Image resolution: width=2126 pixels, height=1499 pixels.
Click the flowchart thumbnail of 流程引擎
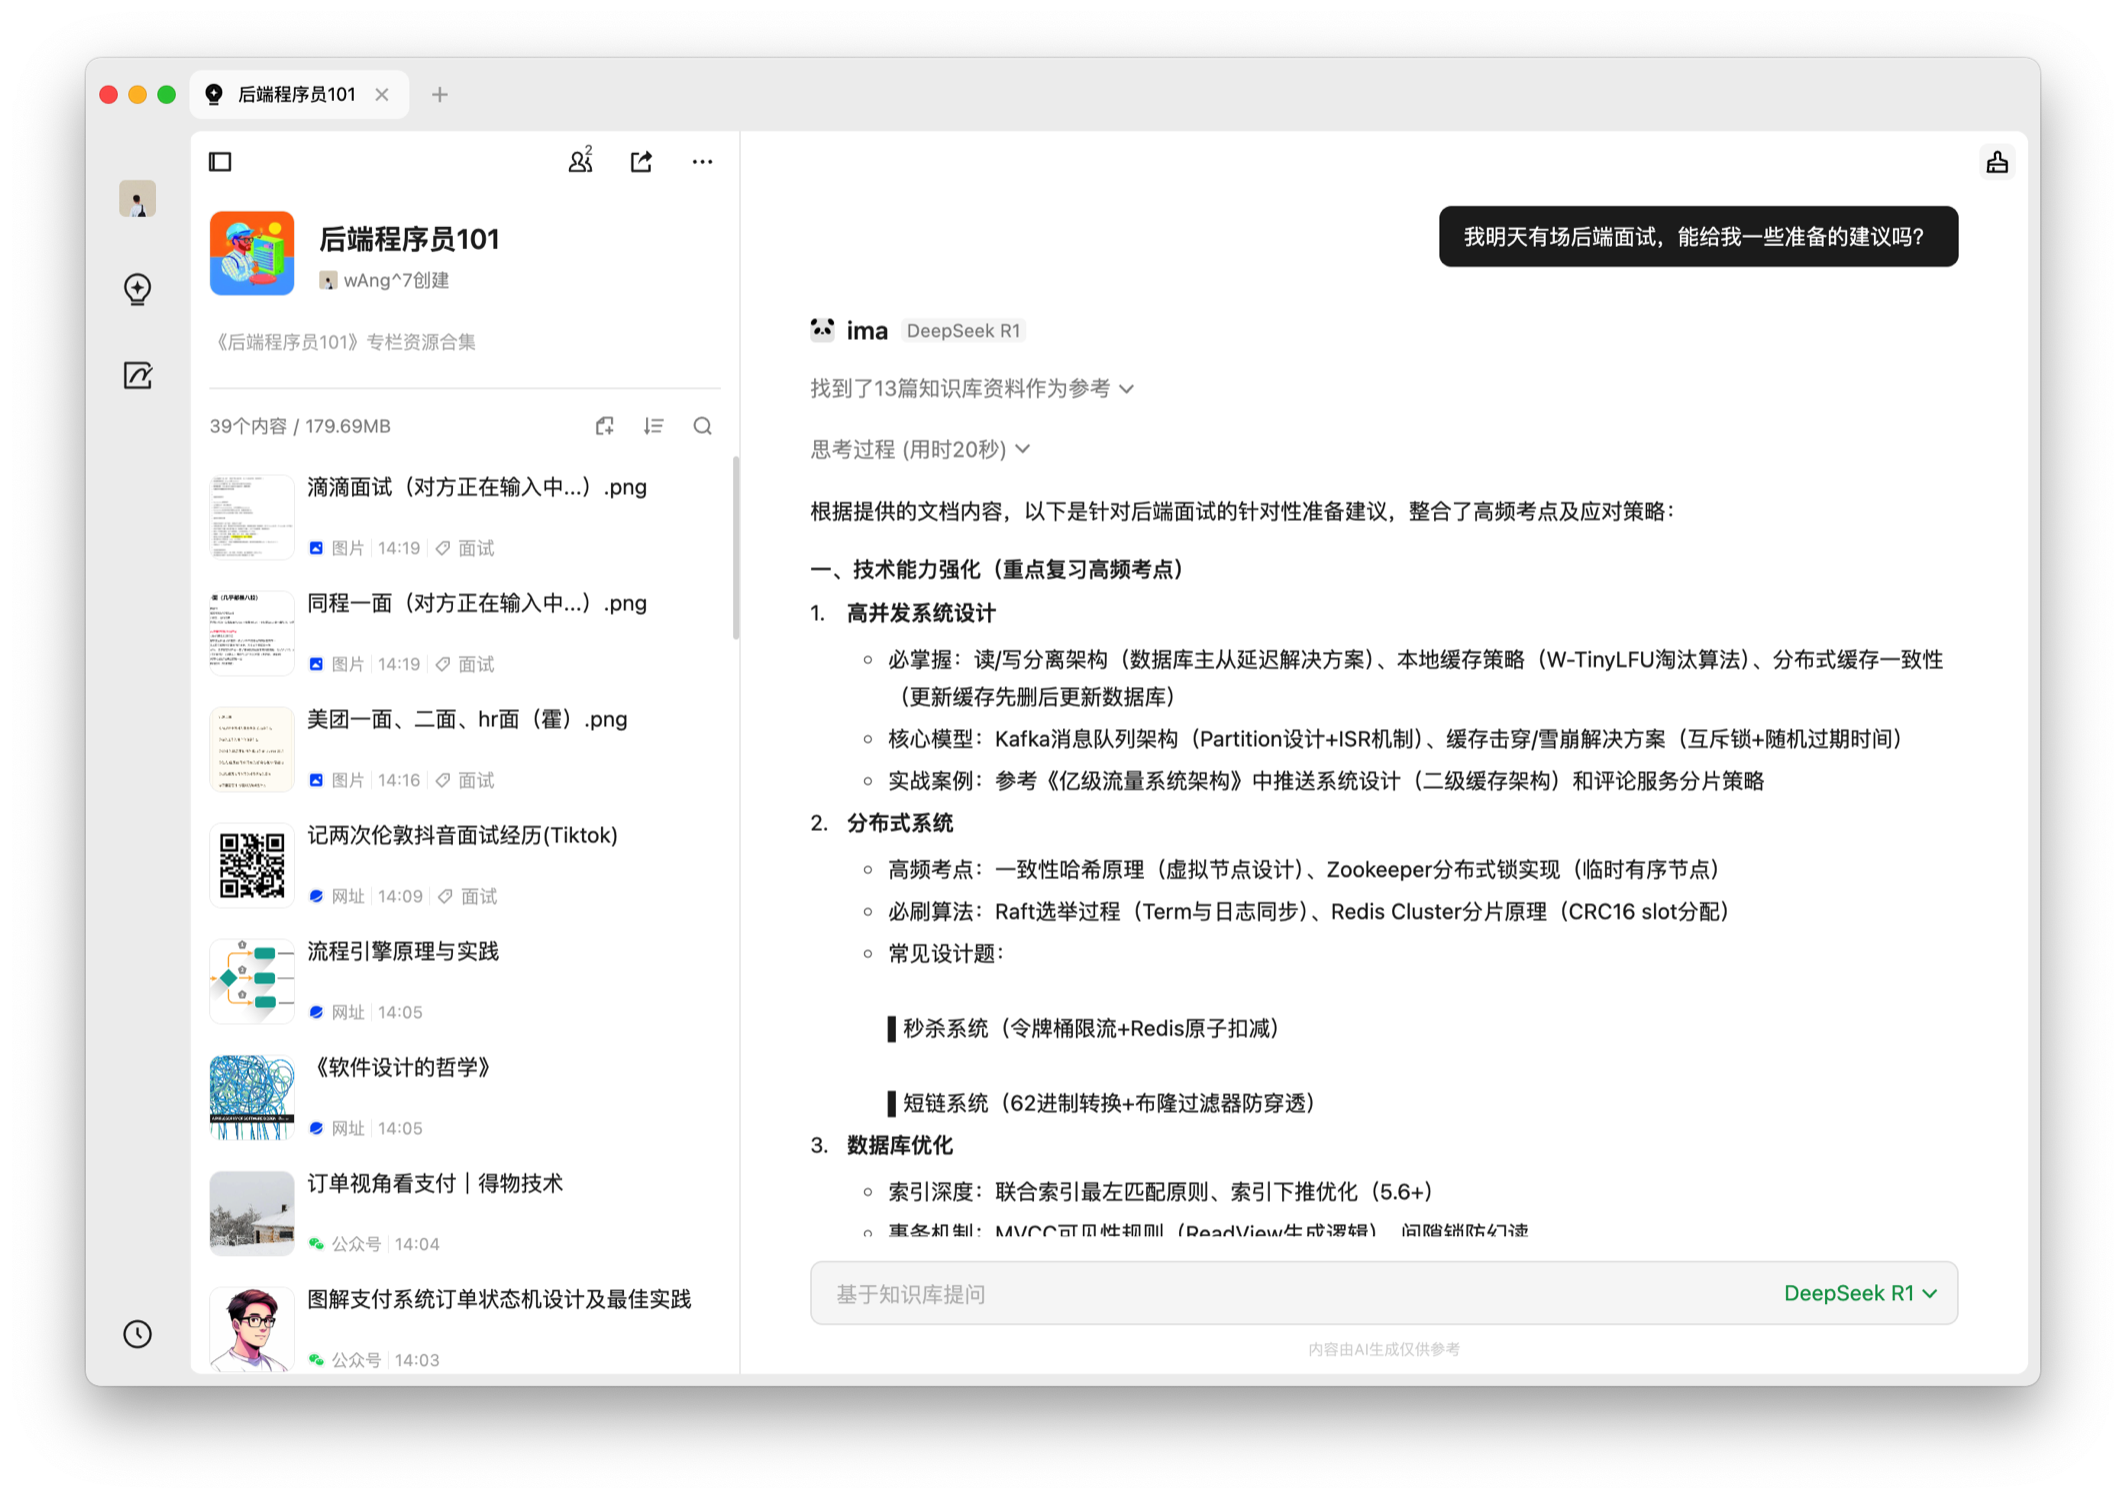(x=252, y=981)
